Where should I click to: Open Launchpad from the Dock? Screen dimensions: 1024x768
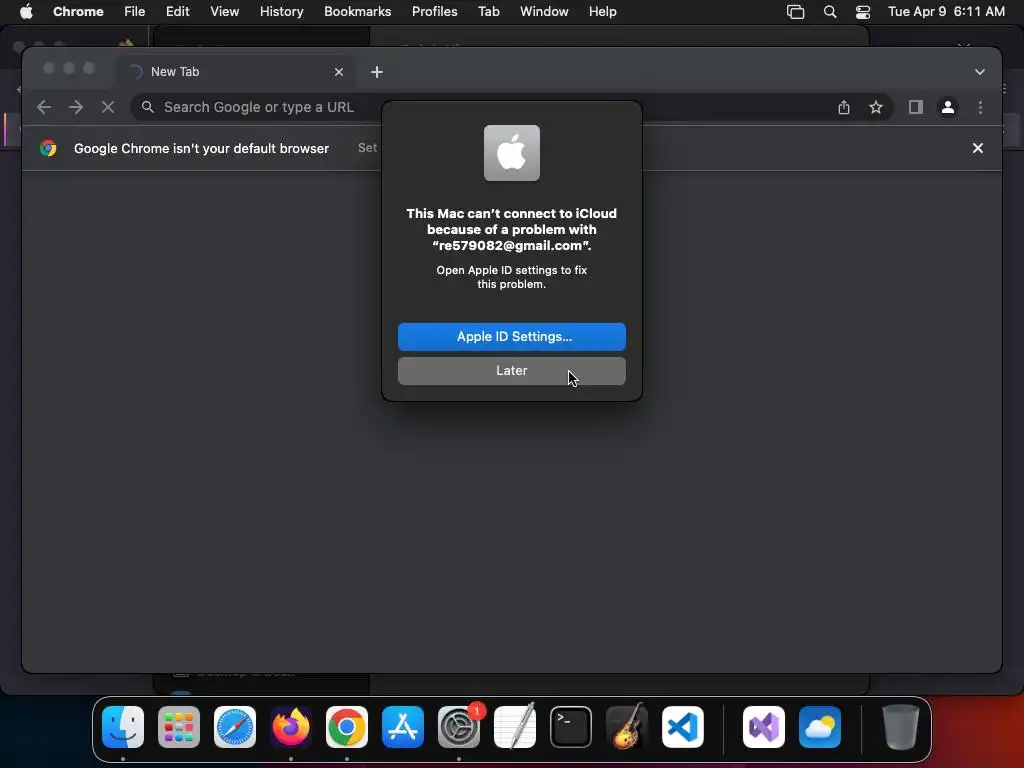[x=179, y=727]
